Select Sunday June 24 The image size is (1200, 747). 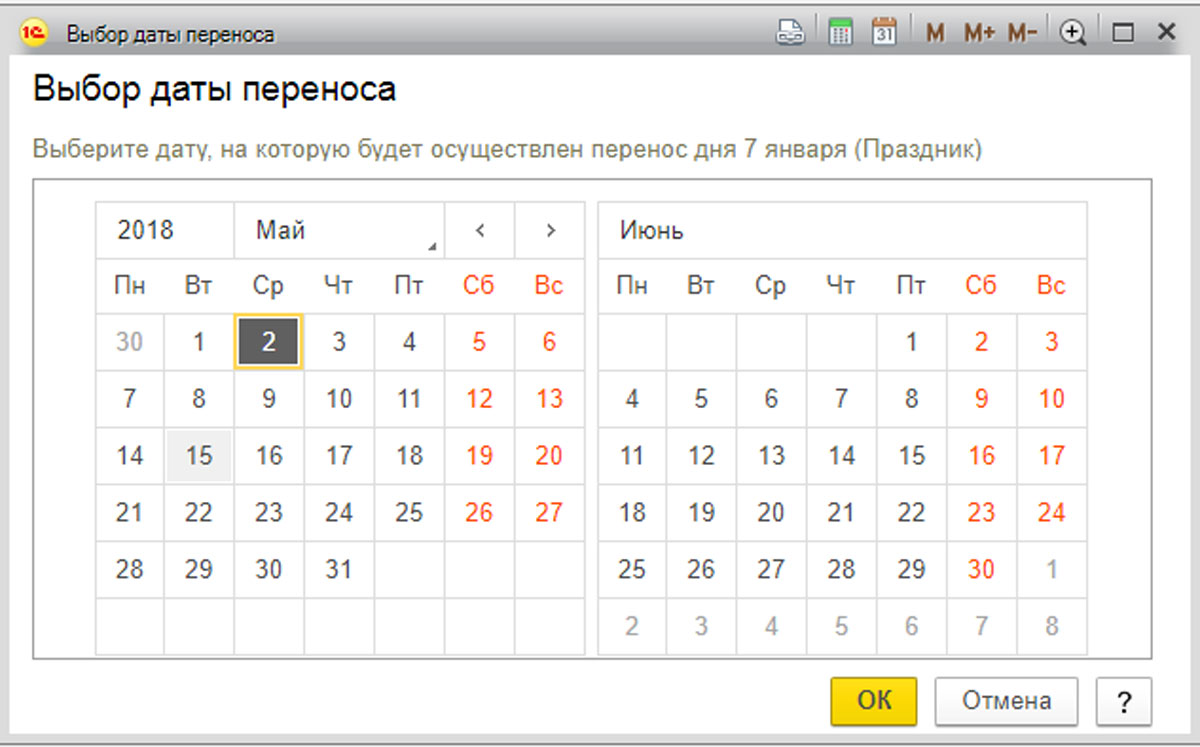[1051, 513]
